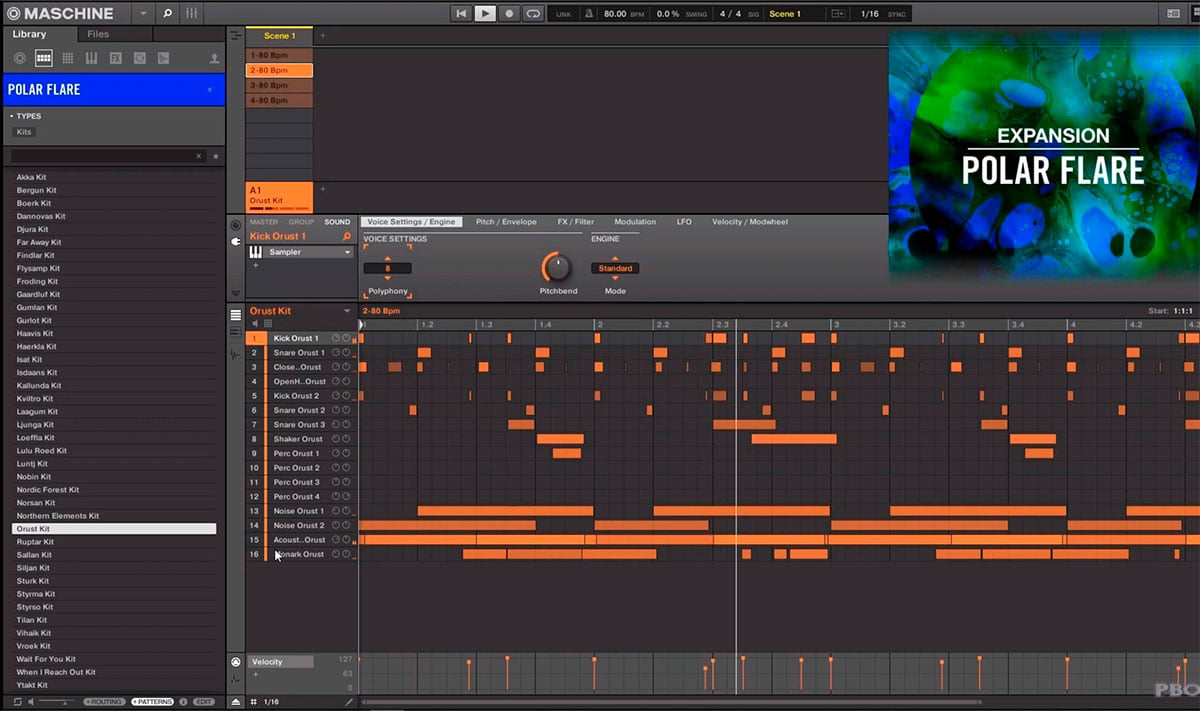Select the Sounds grid file type icon
Viewport: 1200px width, 711px height.
pos(68,58)
